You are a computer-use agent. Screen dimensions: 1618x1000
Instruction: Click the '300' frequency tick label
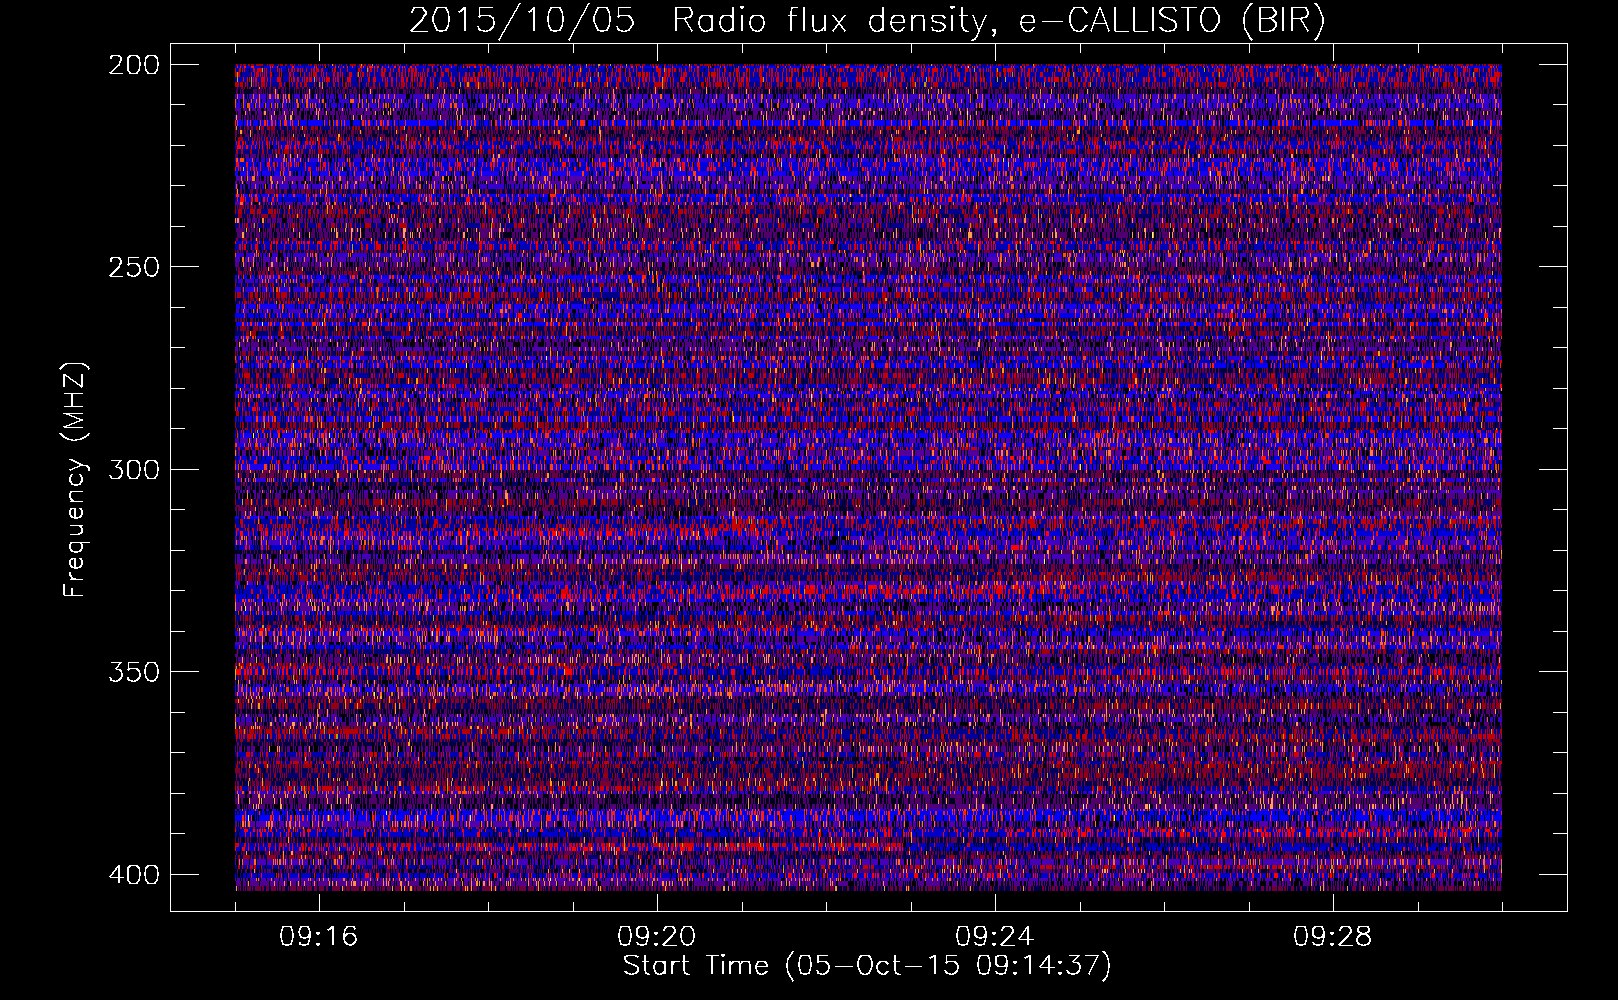point(133,469)
